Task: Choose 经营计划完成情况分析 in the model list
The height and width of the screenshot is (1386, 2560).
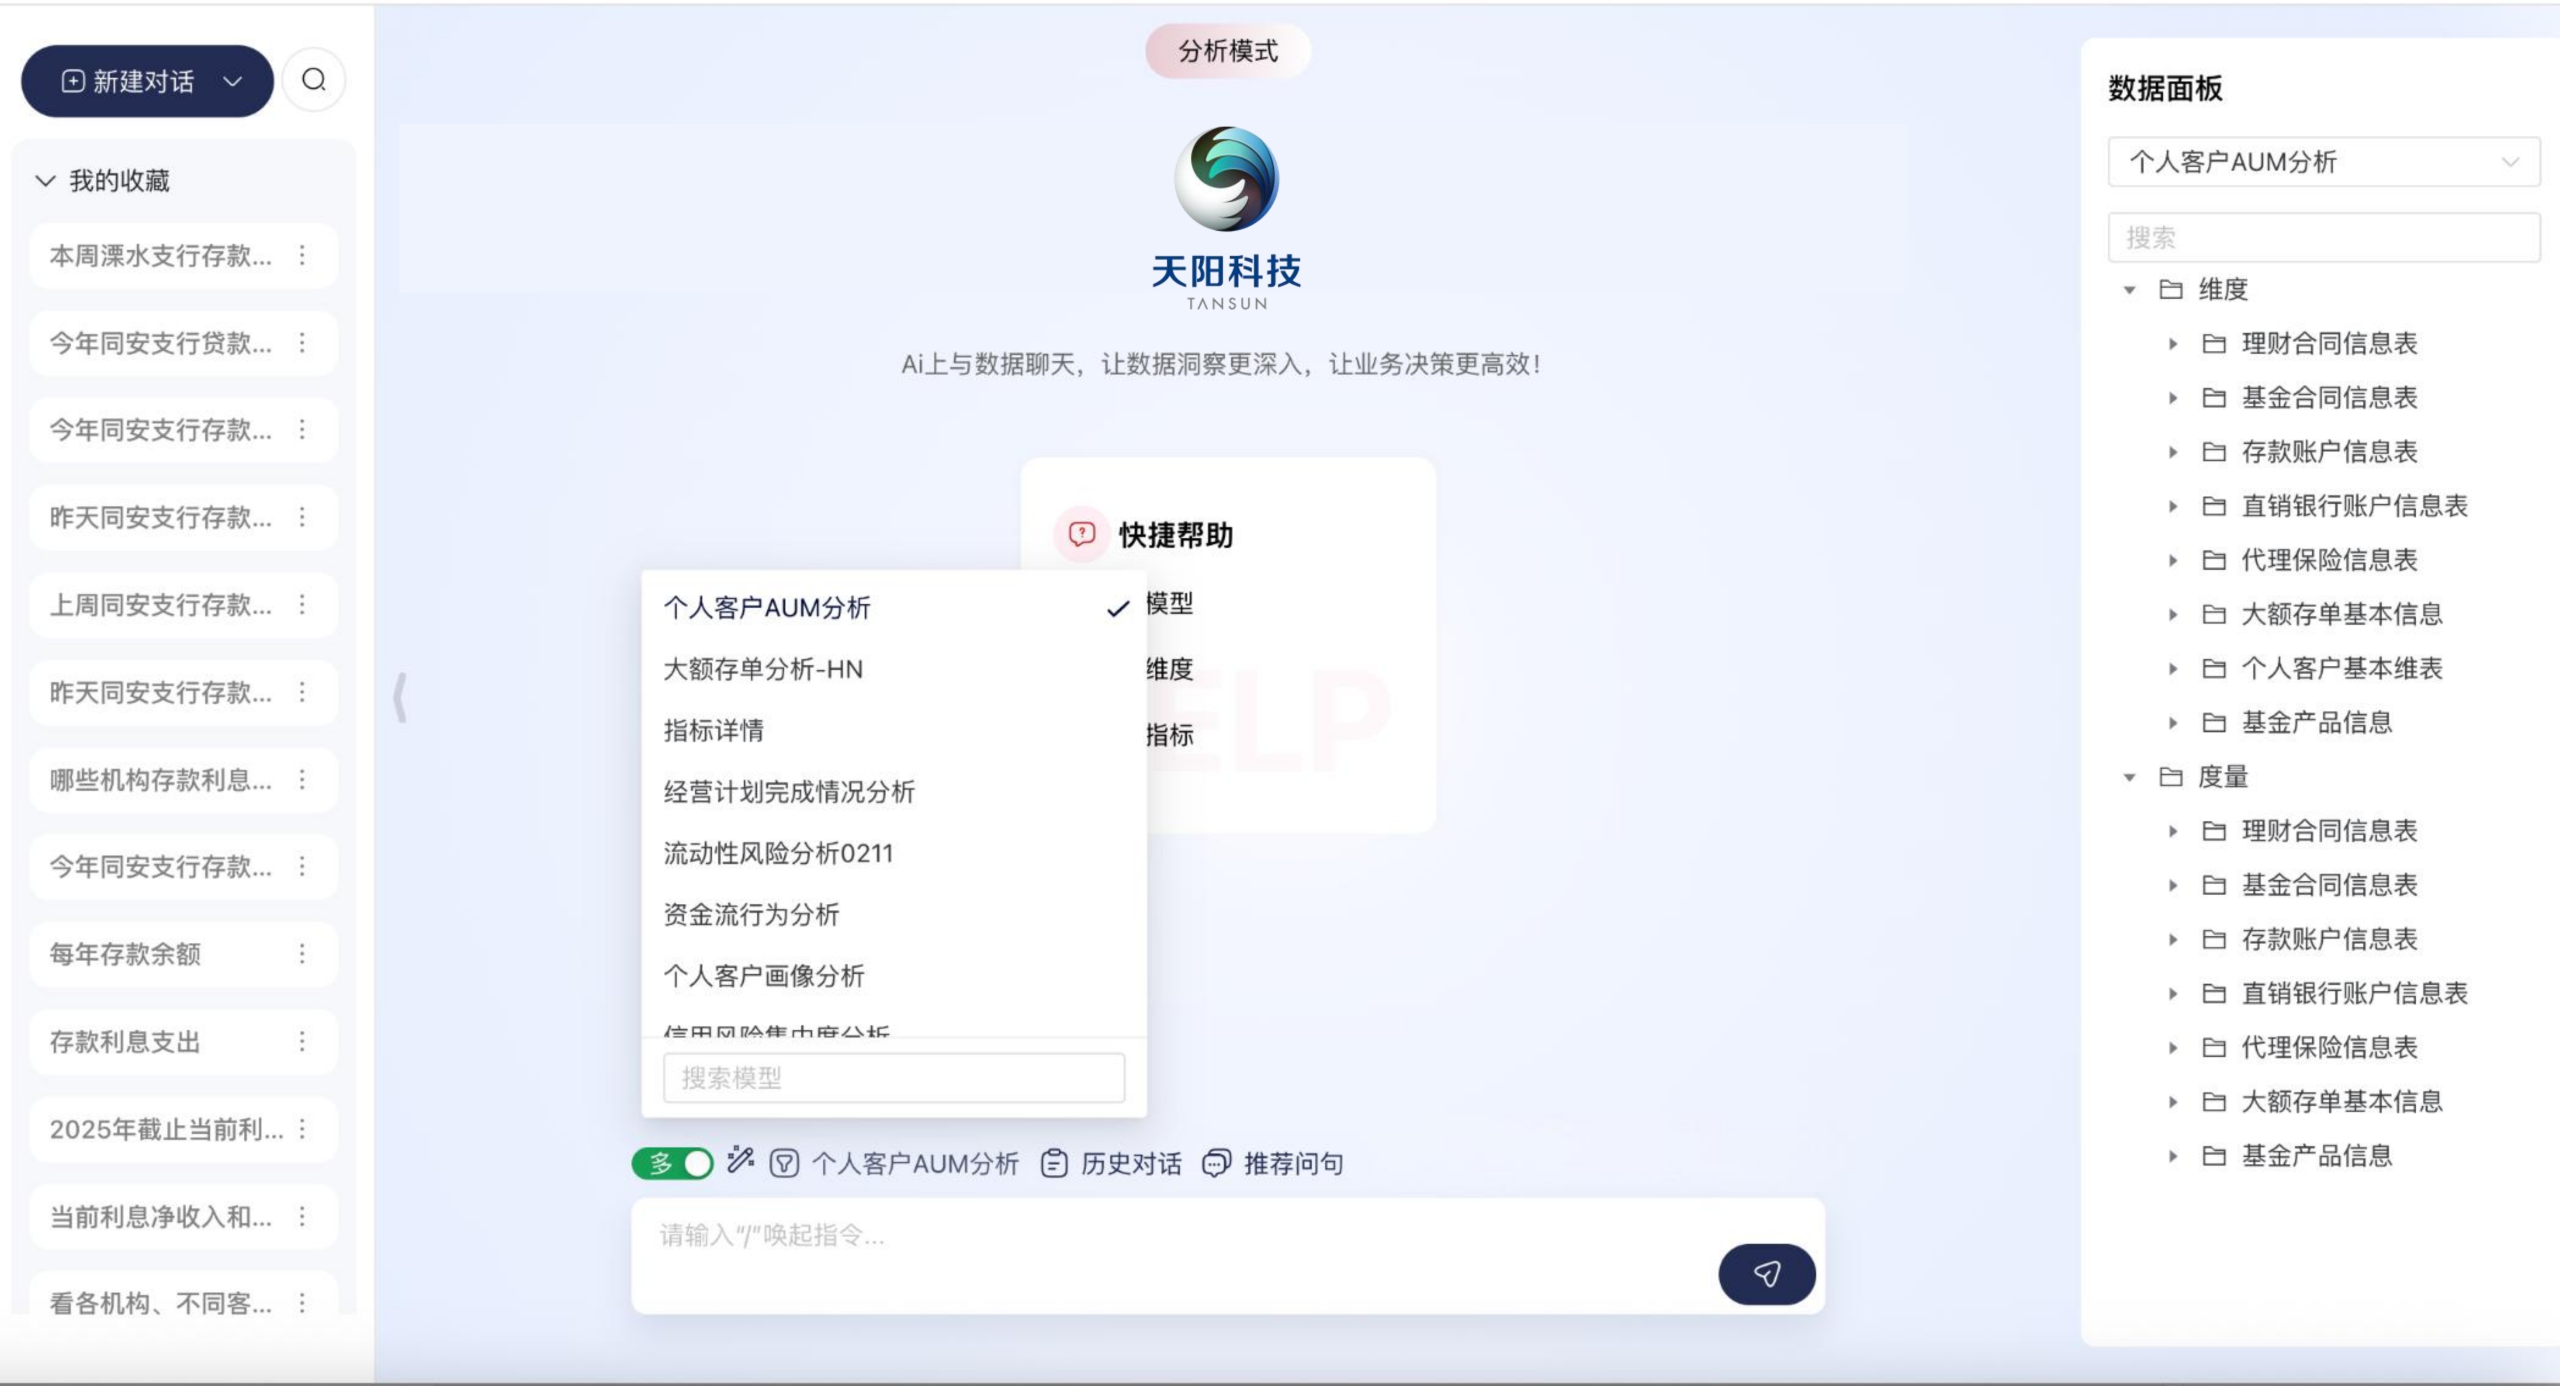Action: [894, 792]
